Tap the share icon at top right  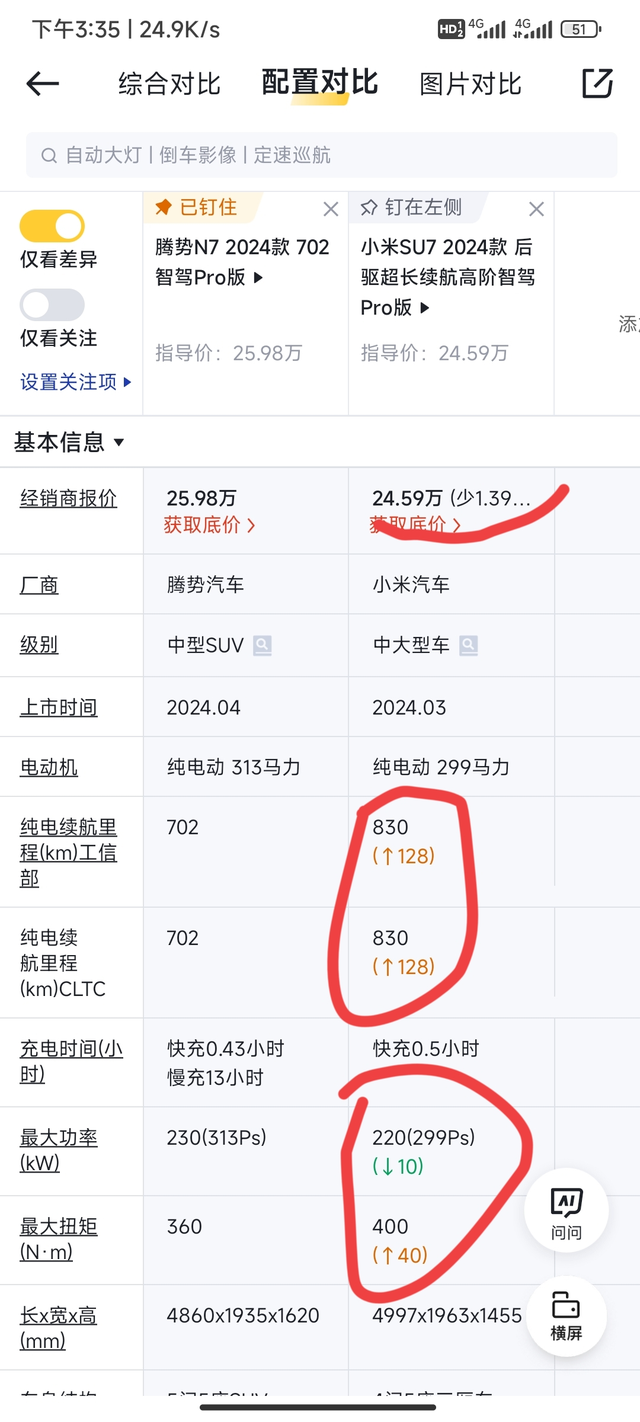pos(597,84)
